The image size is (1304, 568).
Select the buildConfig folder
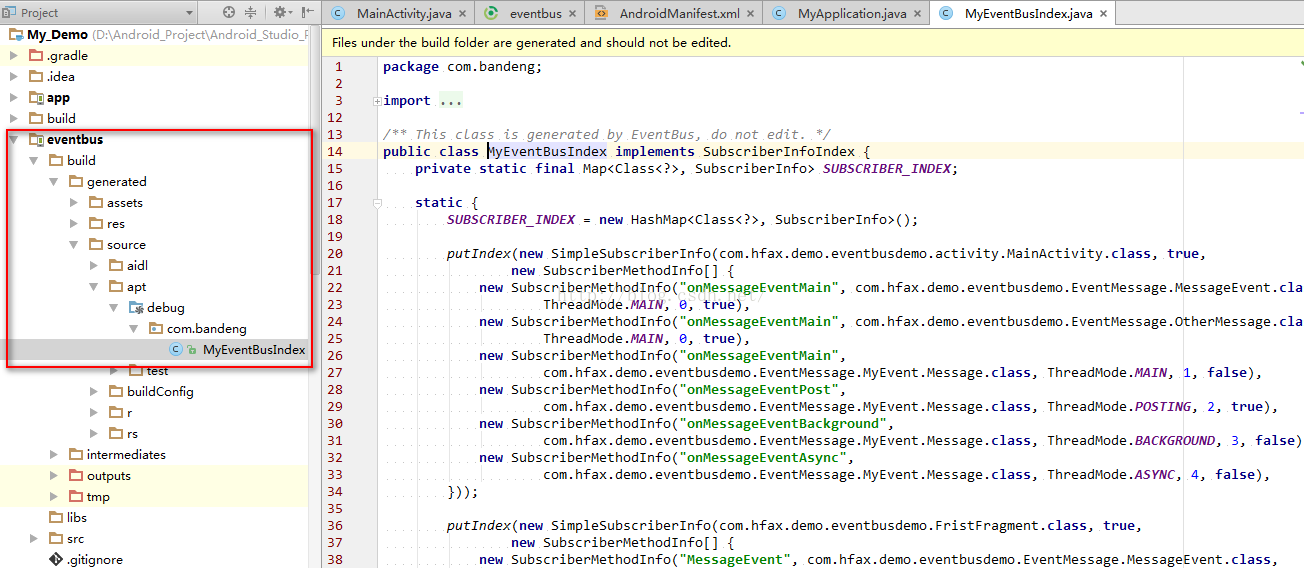160,392
